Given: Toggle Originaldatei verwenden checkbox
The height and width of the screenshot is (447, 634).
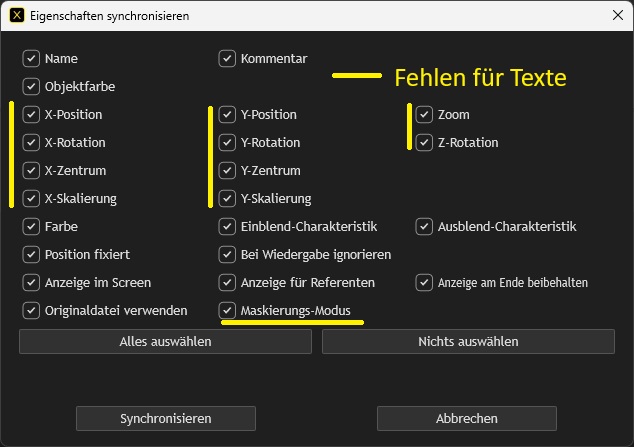Looking at the screenshot, I should (31, 310).
